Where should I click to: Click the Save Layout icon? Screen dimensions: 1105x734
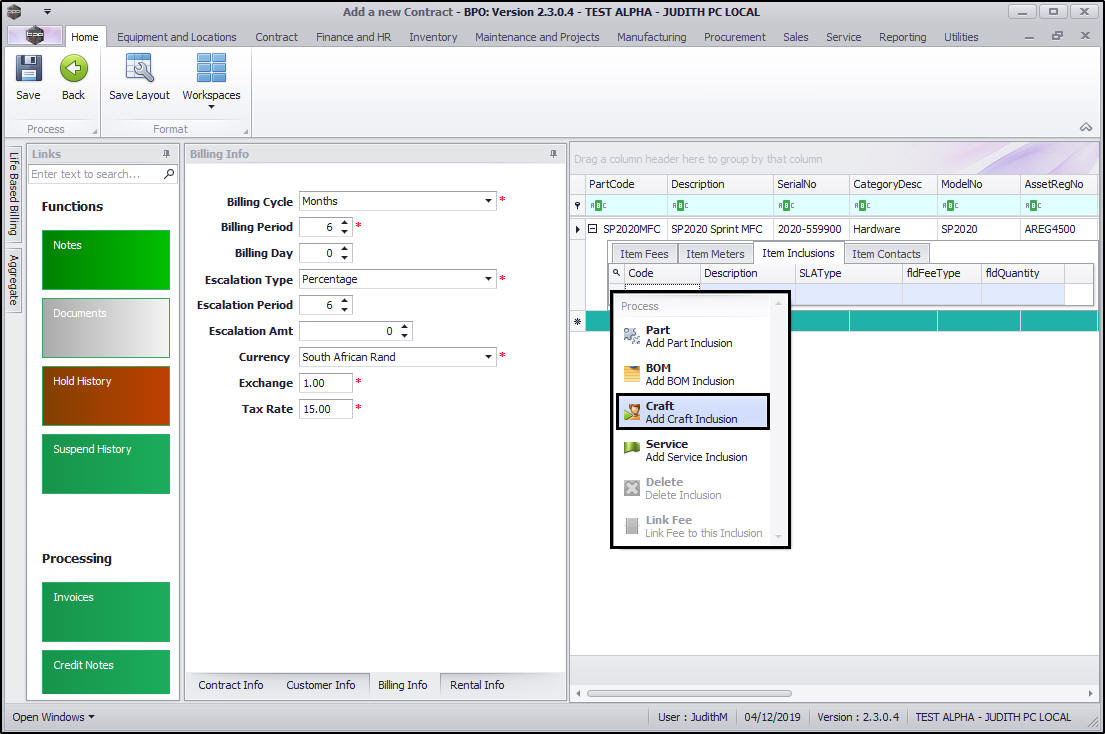(139, 69)
